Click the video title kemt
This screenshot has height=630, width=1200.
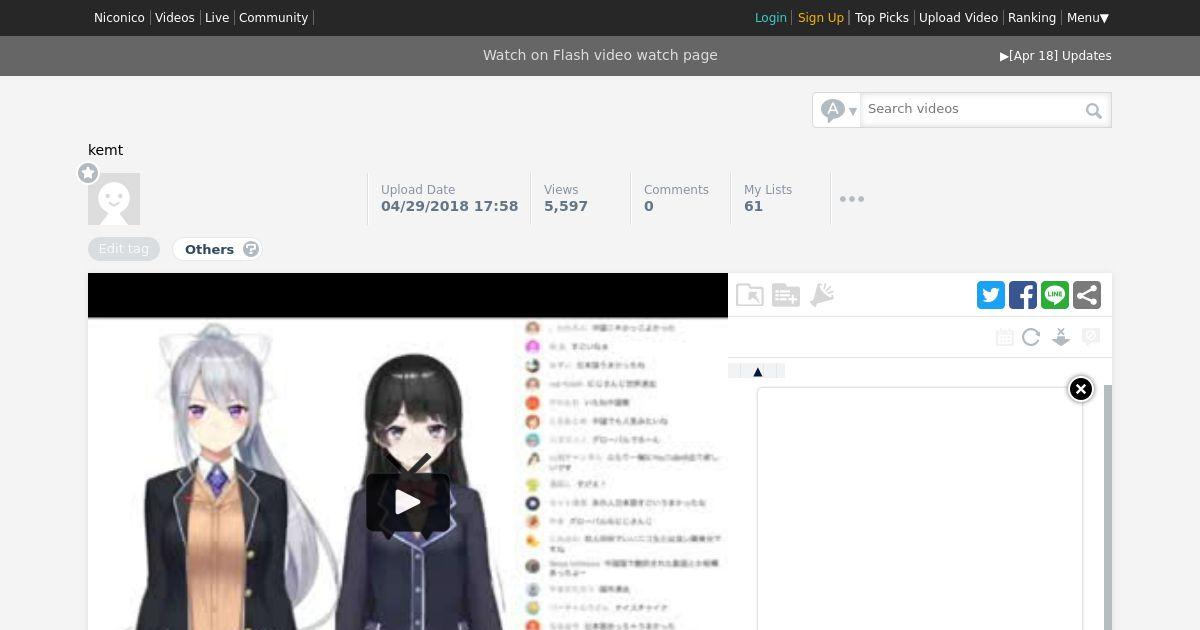coord(105,150)
